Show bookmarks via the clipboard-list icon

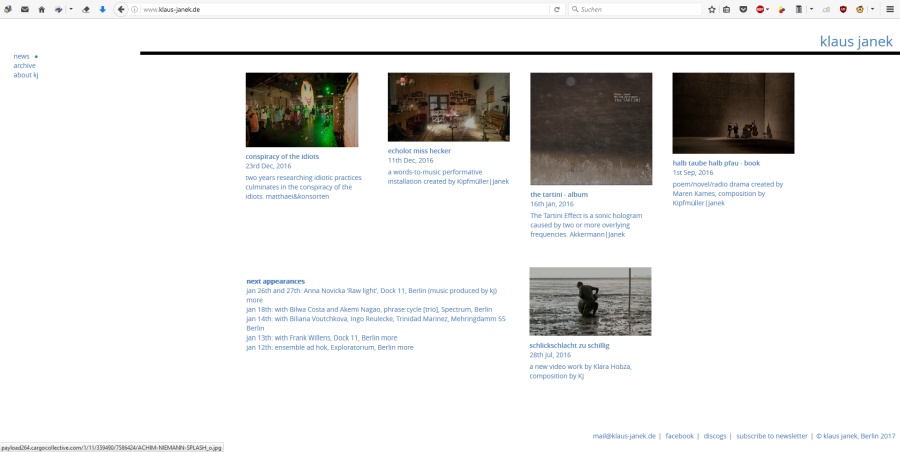(727, 9)
